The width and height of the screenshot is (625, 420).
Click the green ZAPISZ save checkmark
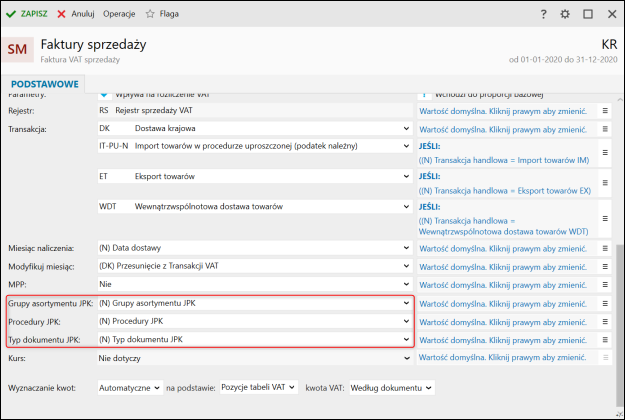(11, 15)
